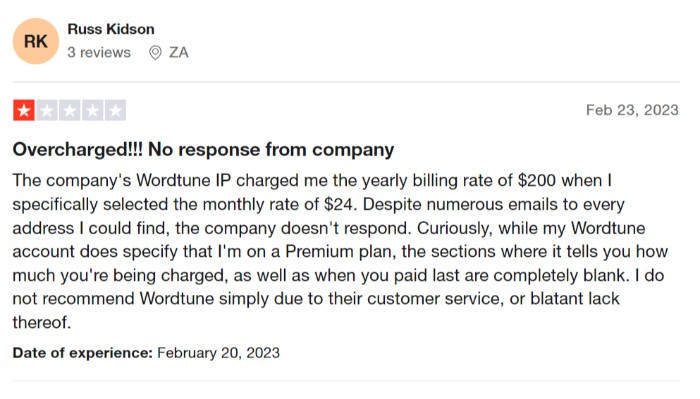700x399 pixels.
Task: Click the 'February 20, 2023' experience date
Action: (x=218, y=353)
